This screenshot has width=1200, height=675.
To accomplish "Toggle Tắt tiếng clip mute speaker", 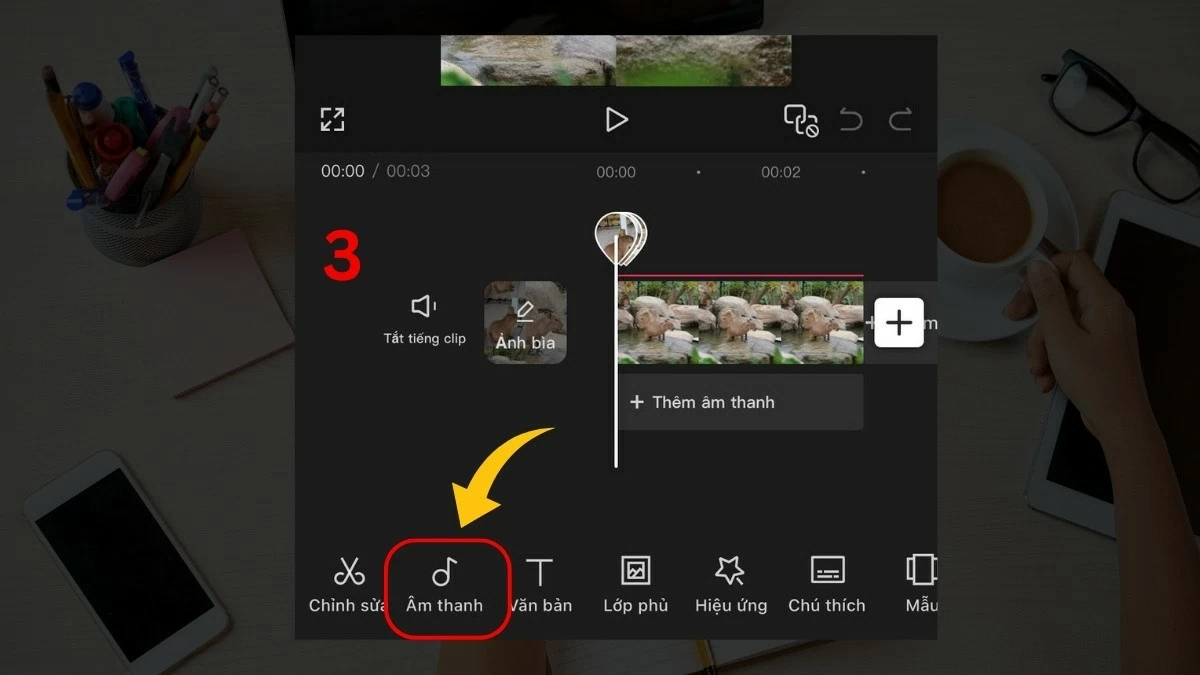I will (x=425, y=318).
